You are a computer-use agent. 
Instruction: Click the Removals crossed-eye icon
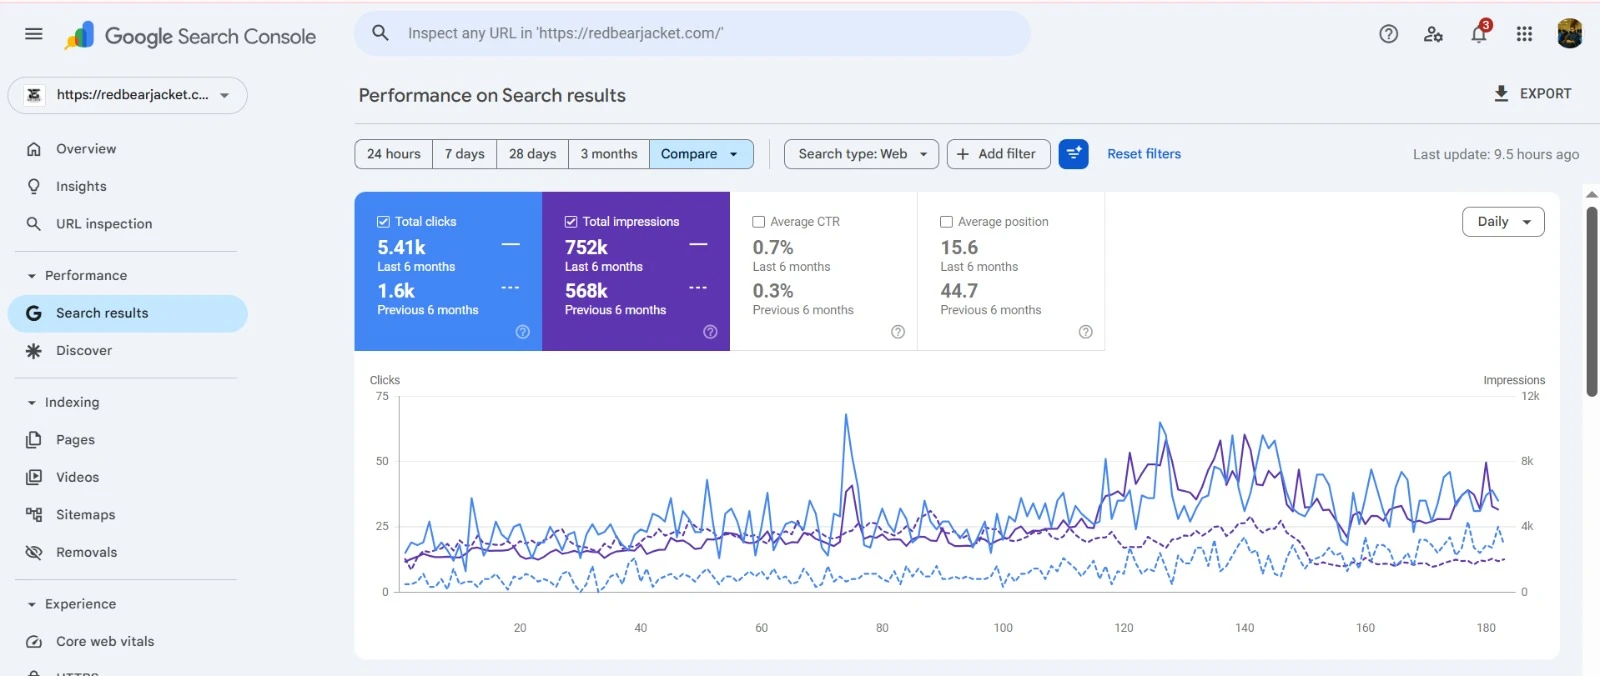34,552
